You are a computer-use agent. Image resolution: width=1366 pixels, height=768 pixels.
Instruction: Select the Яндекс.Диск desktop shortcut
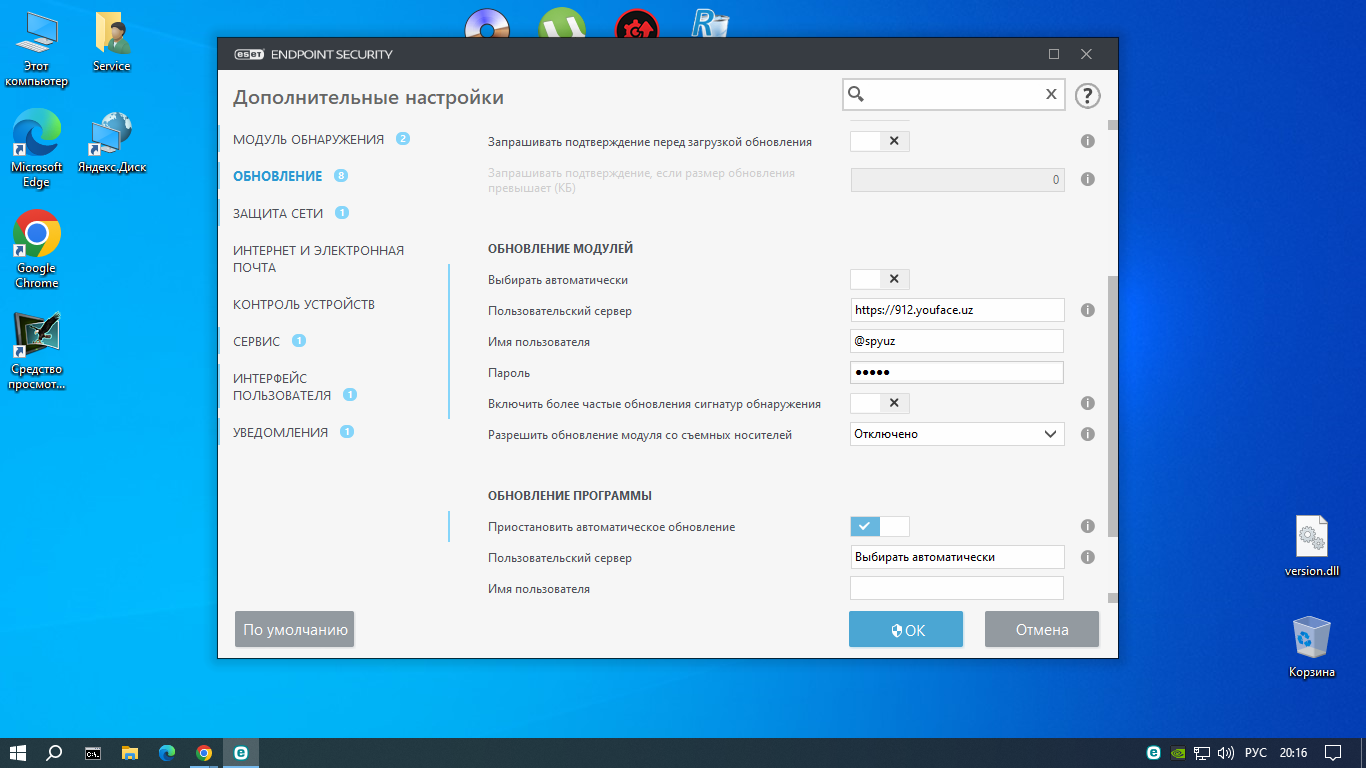[111, 142]
